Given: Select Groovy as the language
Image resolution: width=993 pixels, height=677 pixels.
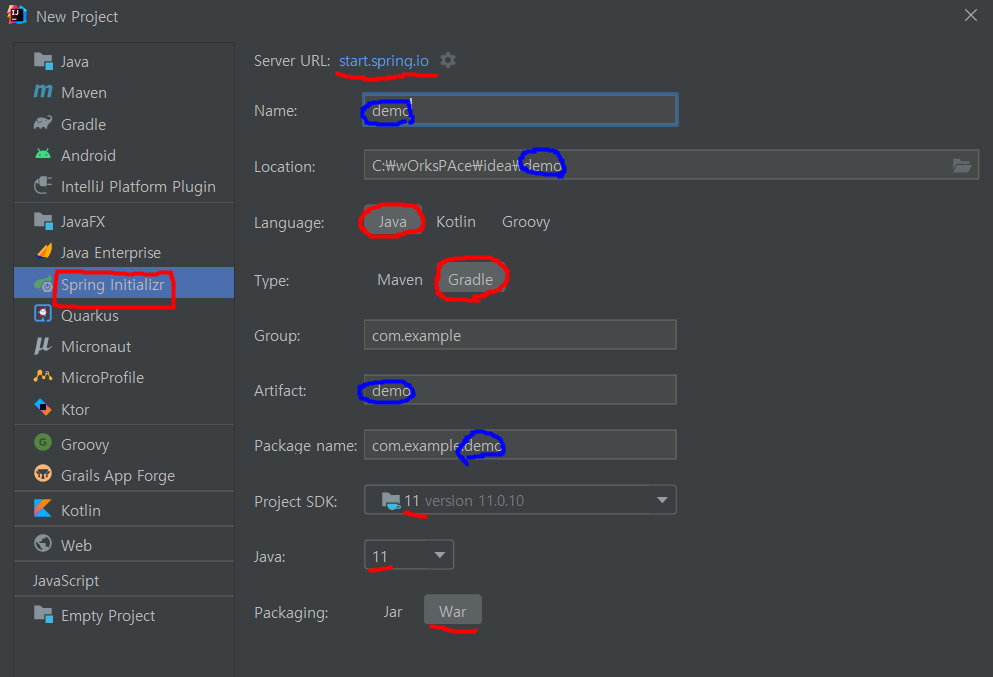Looking at the screenshot, I should [526, 222].
